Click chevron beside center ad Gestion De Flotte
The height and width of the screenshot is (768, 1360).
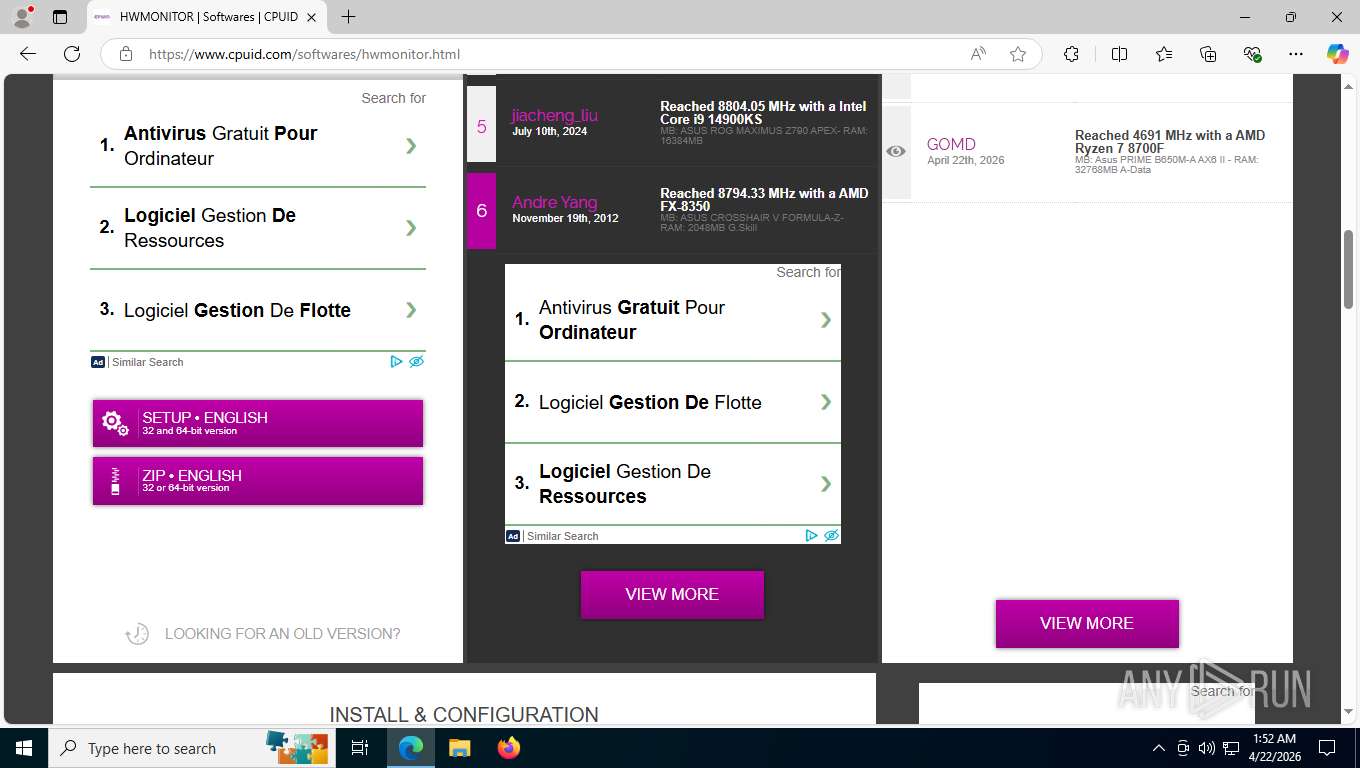pos(826,402)
